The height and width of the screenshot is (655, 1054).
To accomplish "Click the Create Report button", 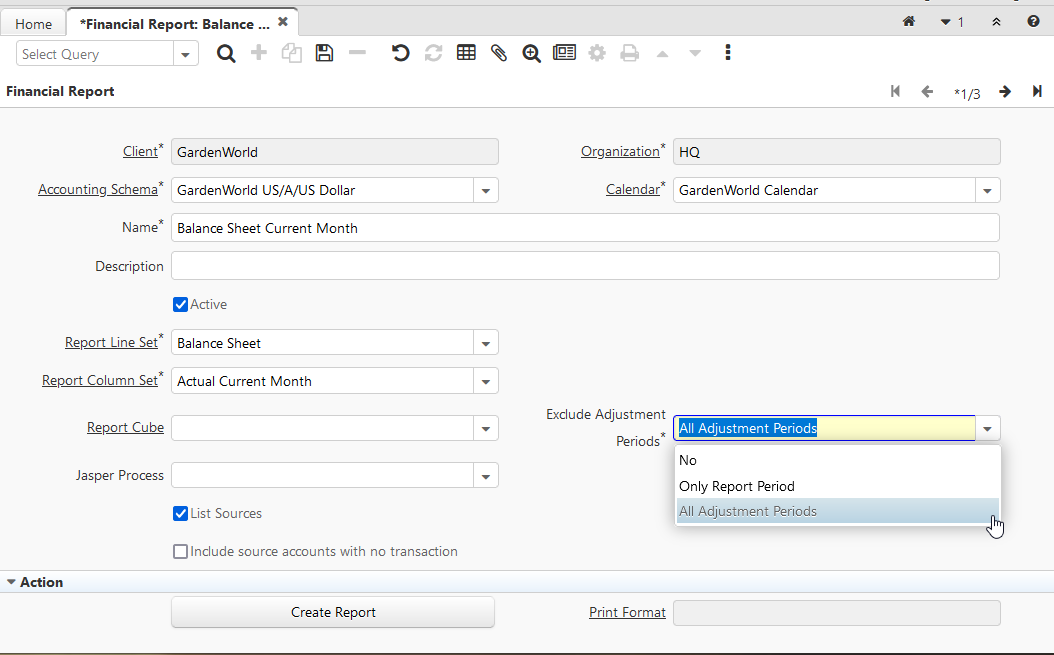I will (x=333, y=612).
